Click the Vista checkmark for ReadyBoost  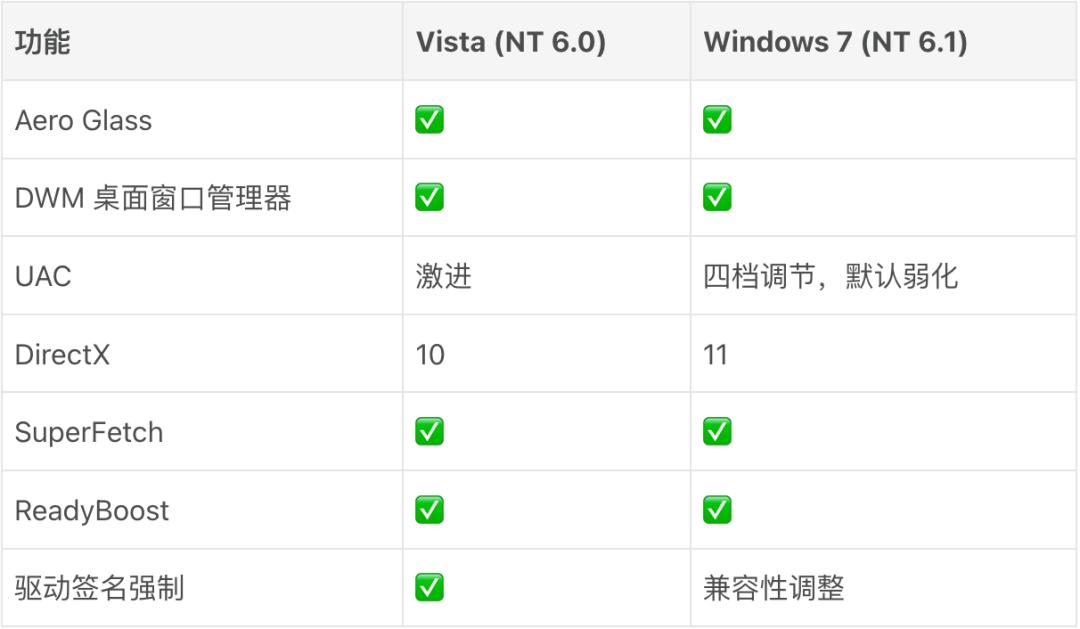tap(429, 510)
